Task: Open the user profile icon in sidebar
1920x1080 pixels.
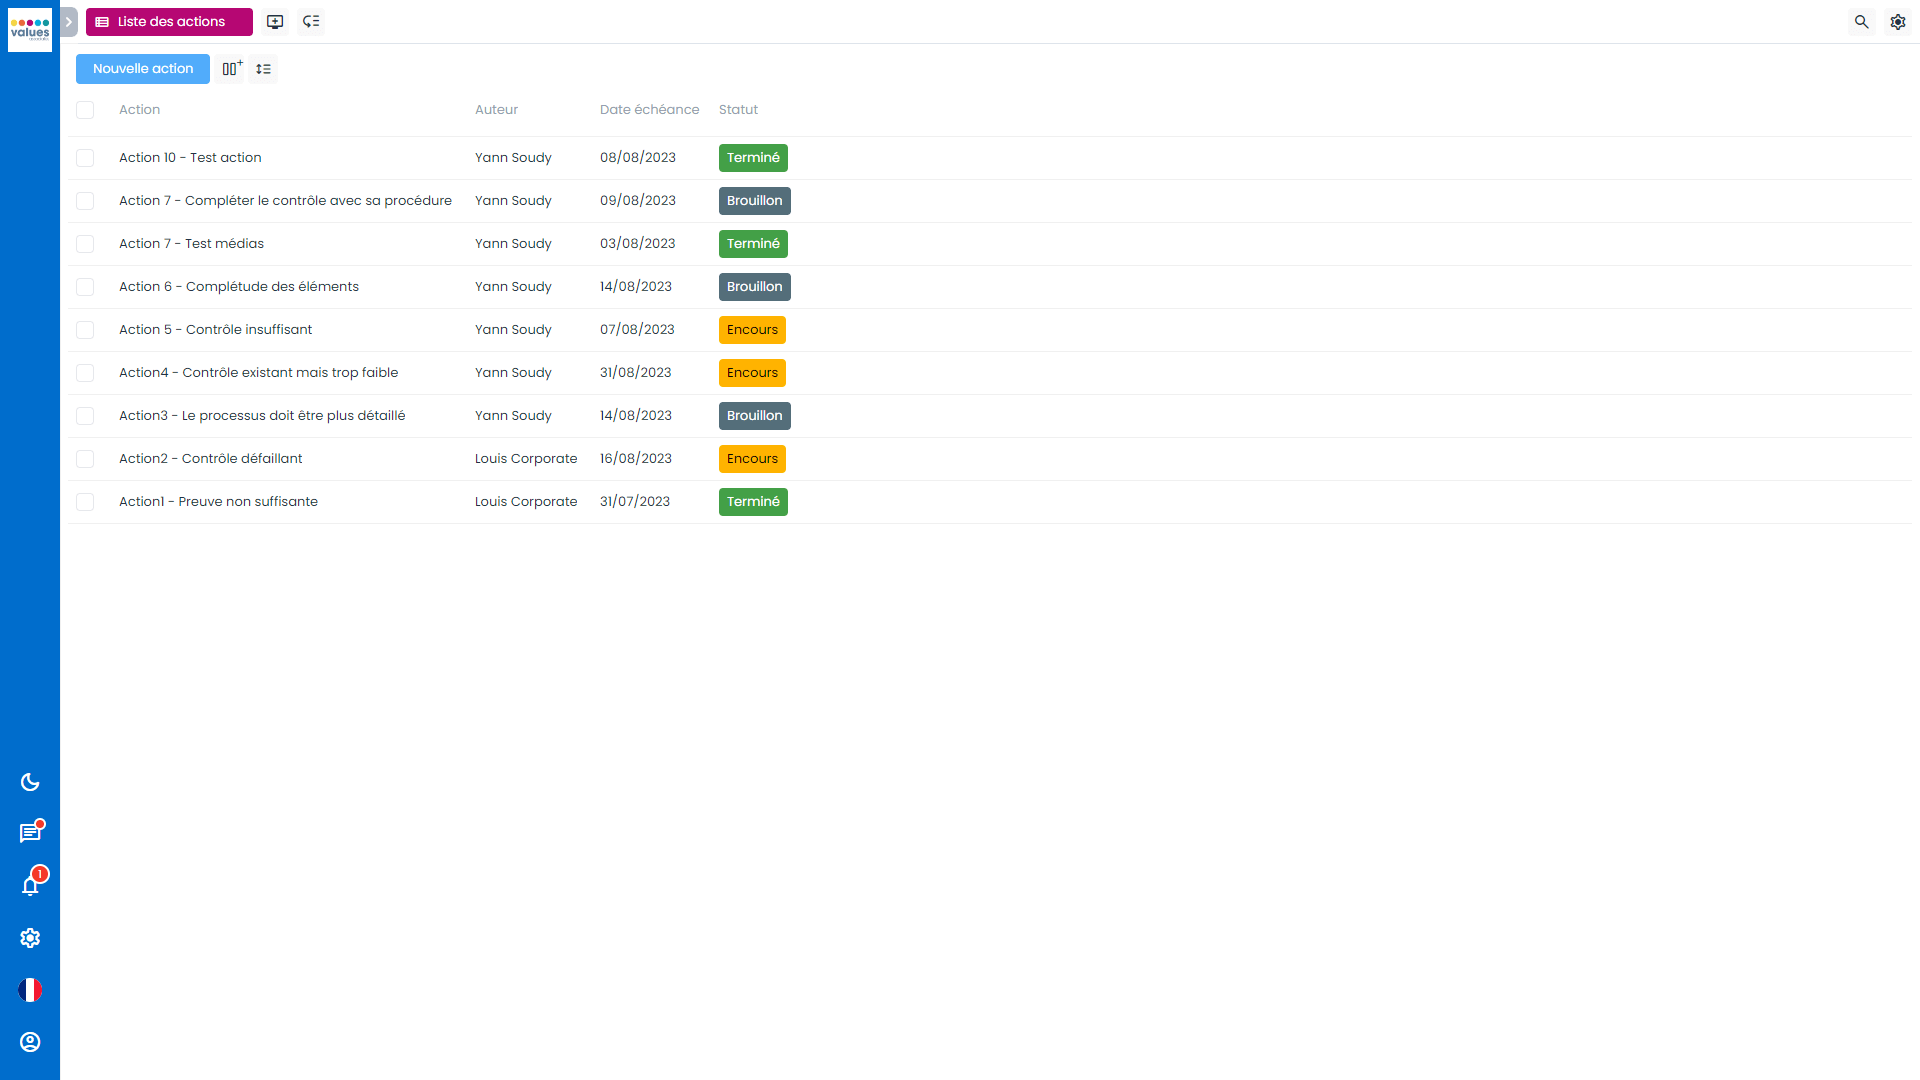Action: point(30,1042)
